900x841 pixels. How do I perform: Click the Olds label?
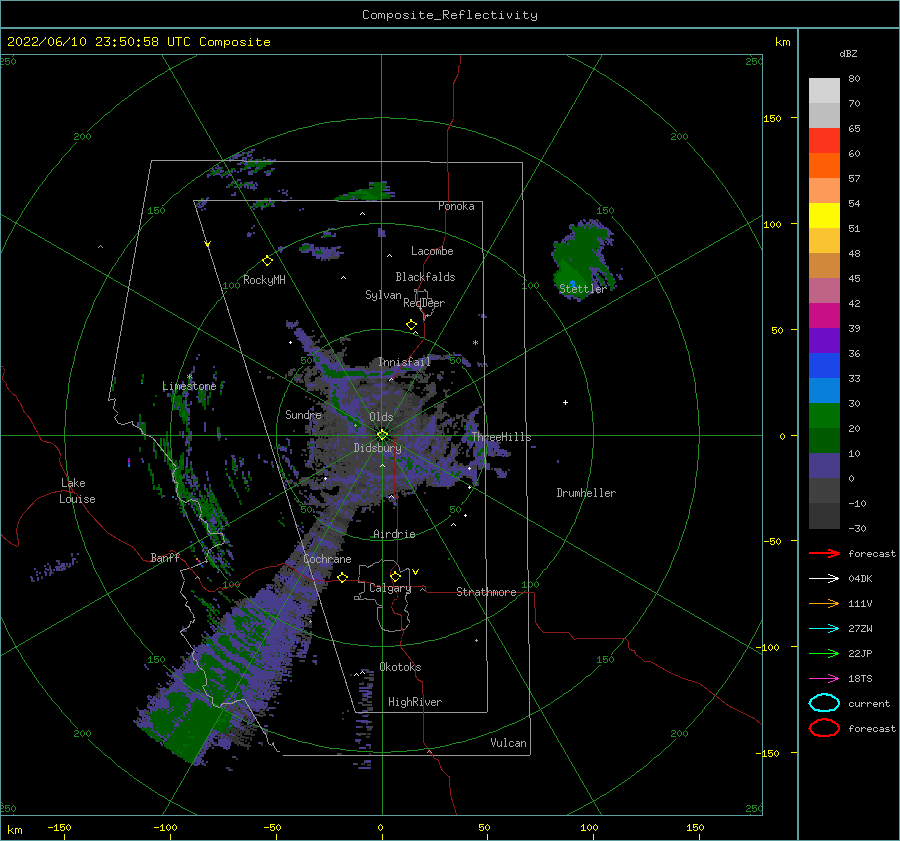[381, 417]
